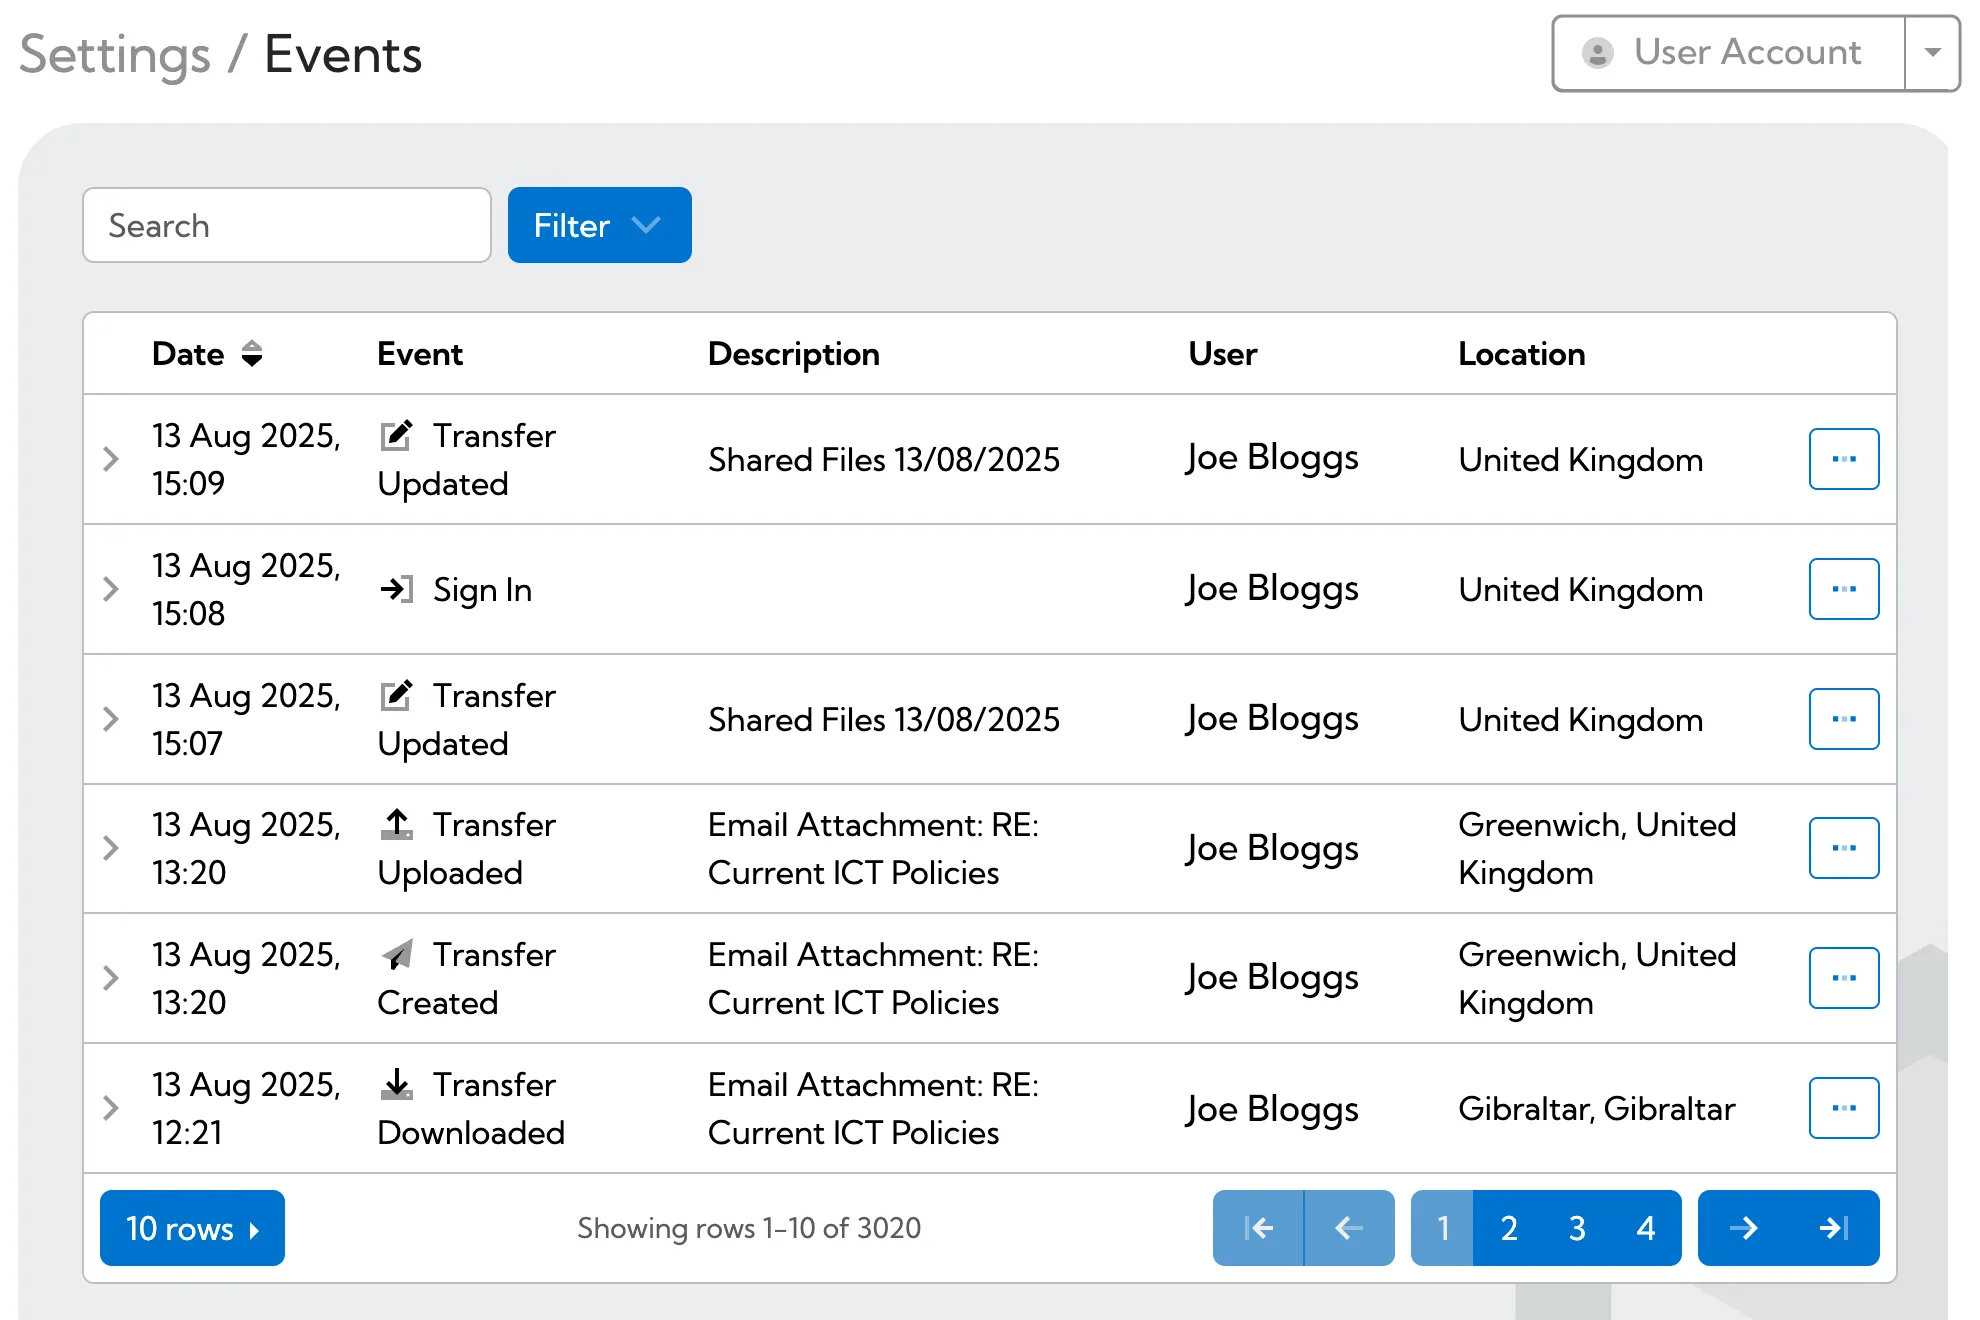Image resolution: width=1980 pixels, height=1320 pixels.
Task: Change the 10 rows per page setting
Action: coord(192,1228)
